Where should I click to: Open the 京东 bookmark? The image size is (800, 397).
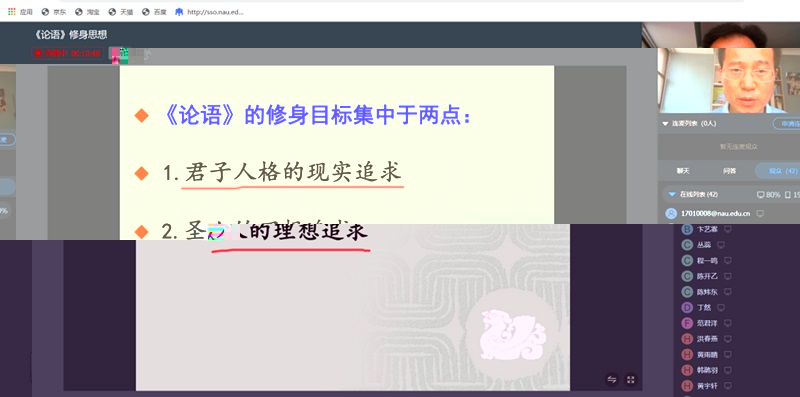pyautogui.click(x=54, y=12)
